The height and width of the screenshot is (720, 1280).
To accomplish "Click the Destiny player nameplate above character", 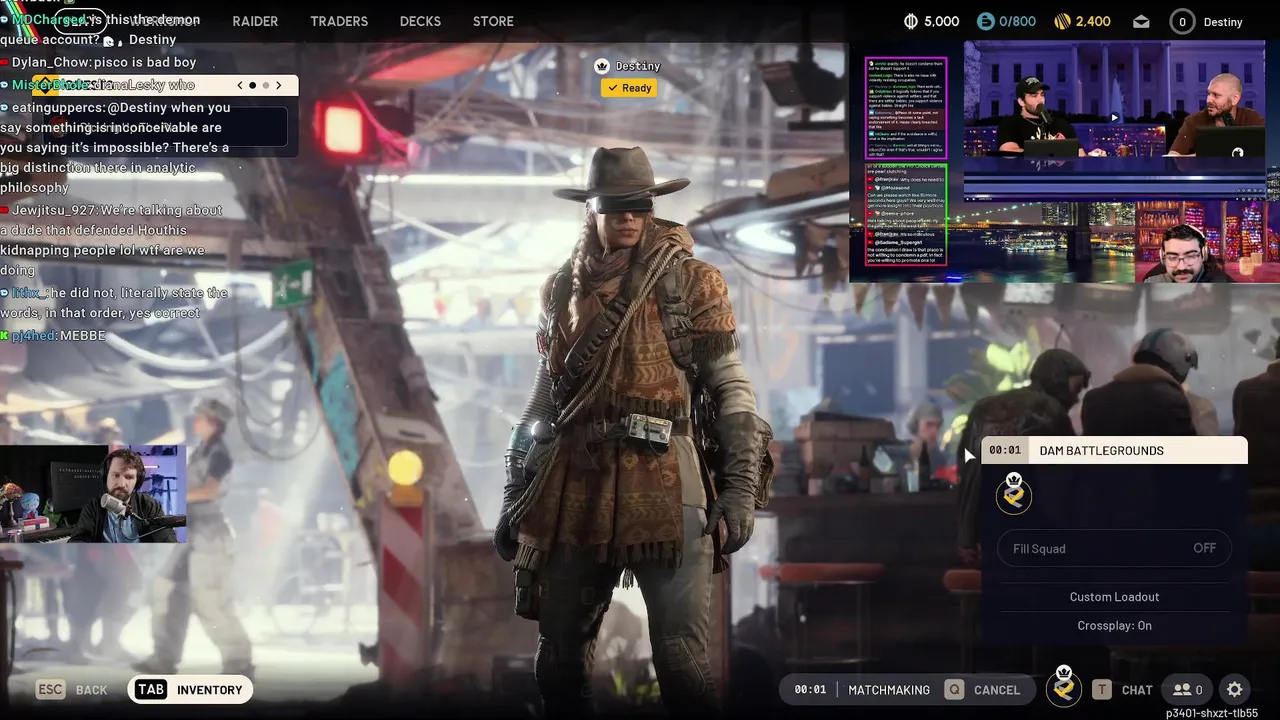I will (x=638, y=66).
